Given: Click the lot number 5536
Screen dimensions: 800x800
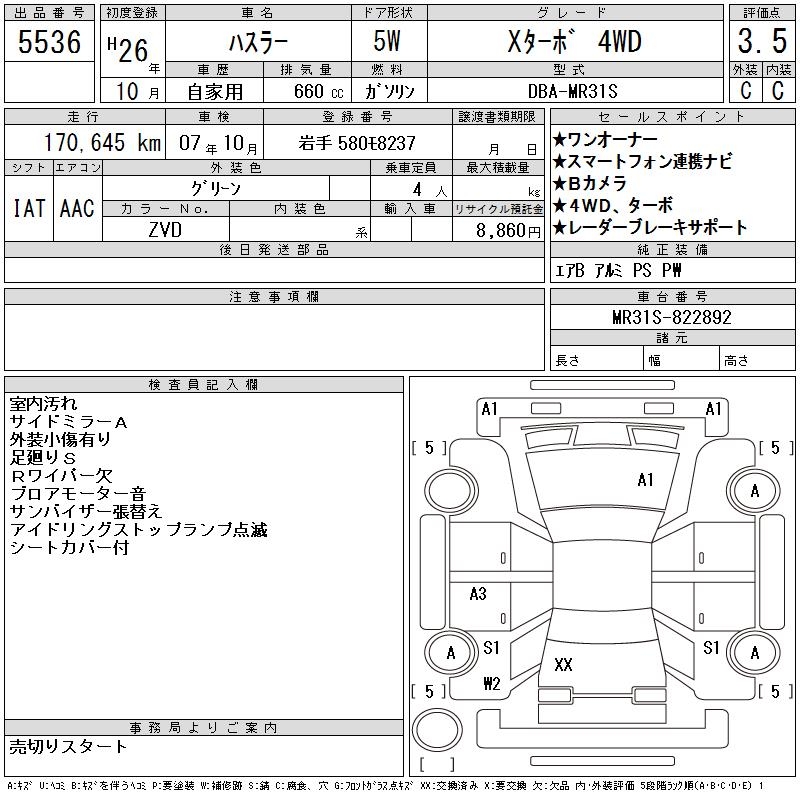Looking at the screenshot, I should tap(49, 41).
